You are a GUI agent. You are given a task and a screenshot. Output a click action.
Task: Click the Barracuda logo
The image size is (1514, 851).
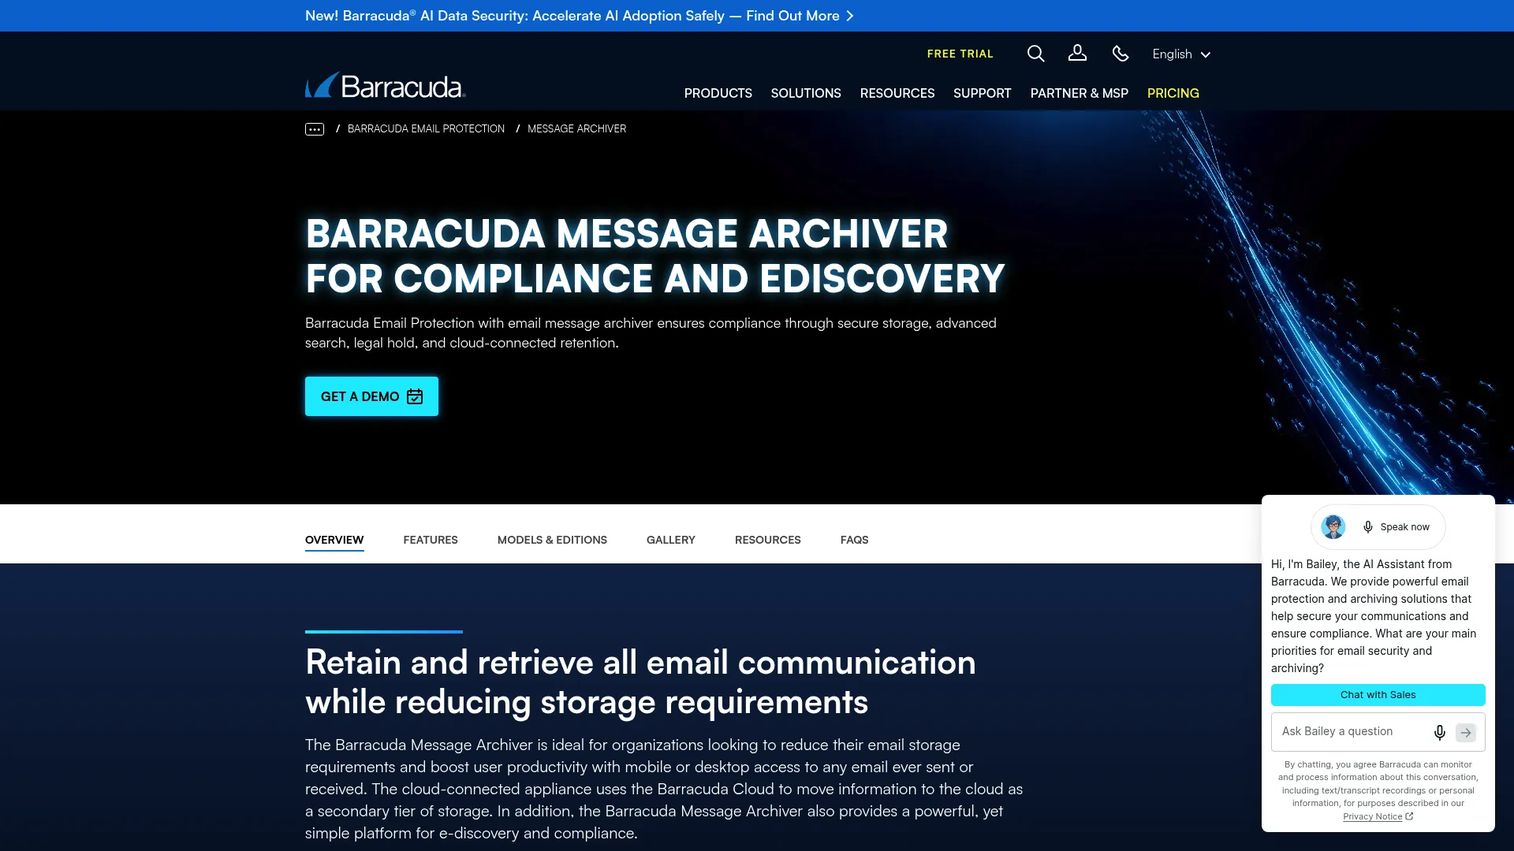(385, 86)
